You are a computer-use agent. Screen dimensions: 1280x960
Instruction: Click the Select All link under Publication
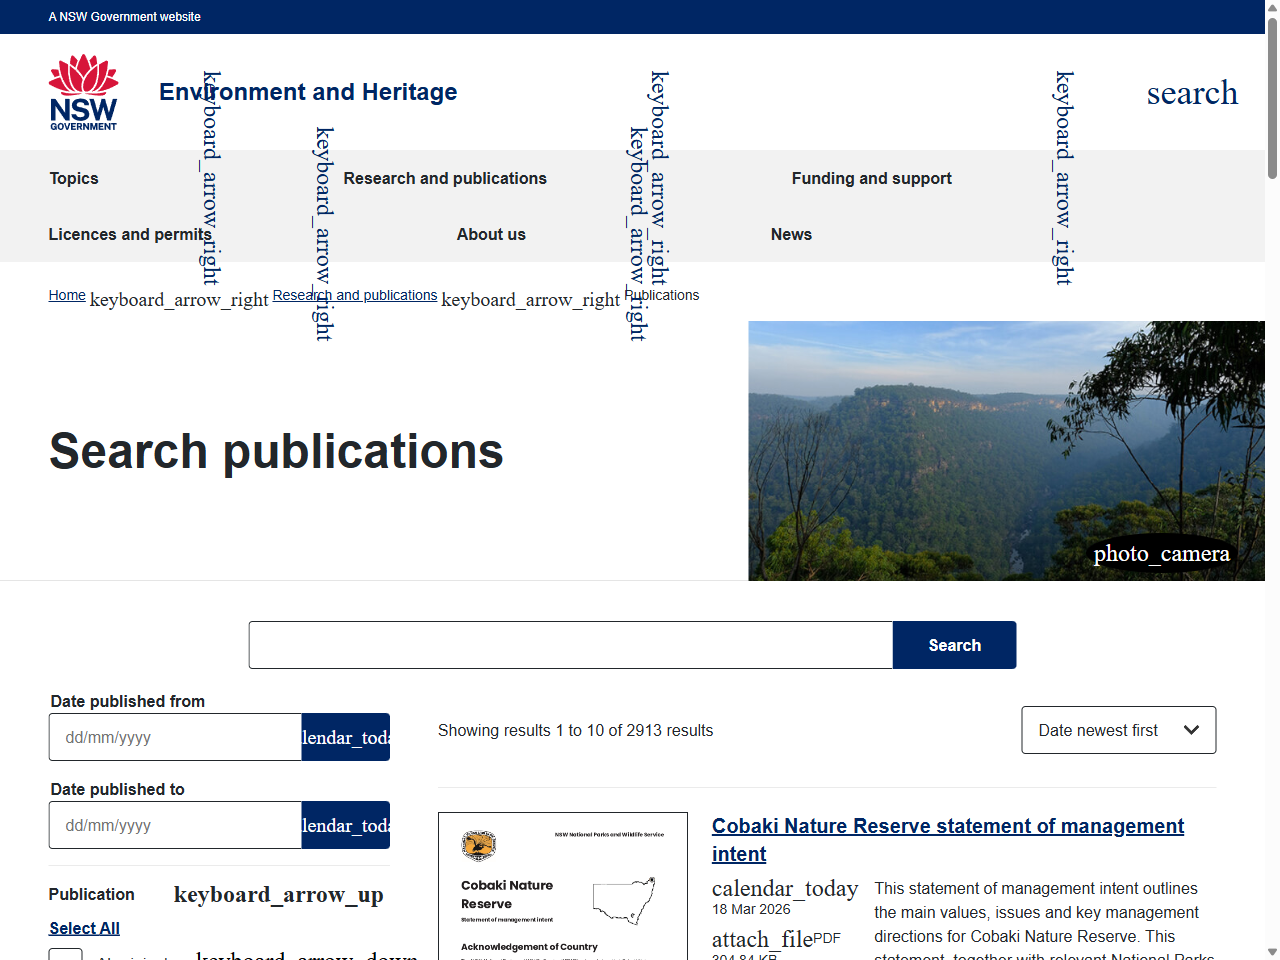(x=84, y=928)
